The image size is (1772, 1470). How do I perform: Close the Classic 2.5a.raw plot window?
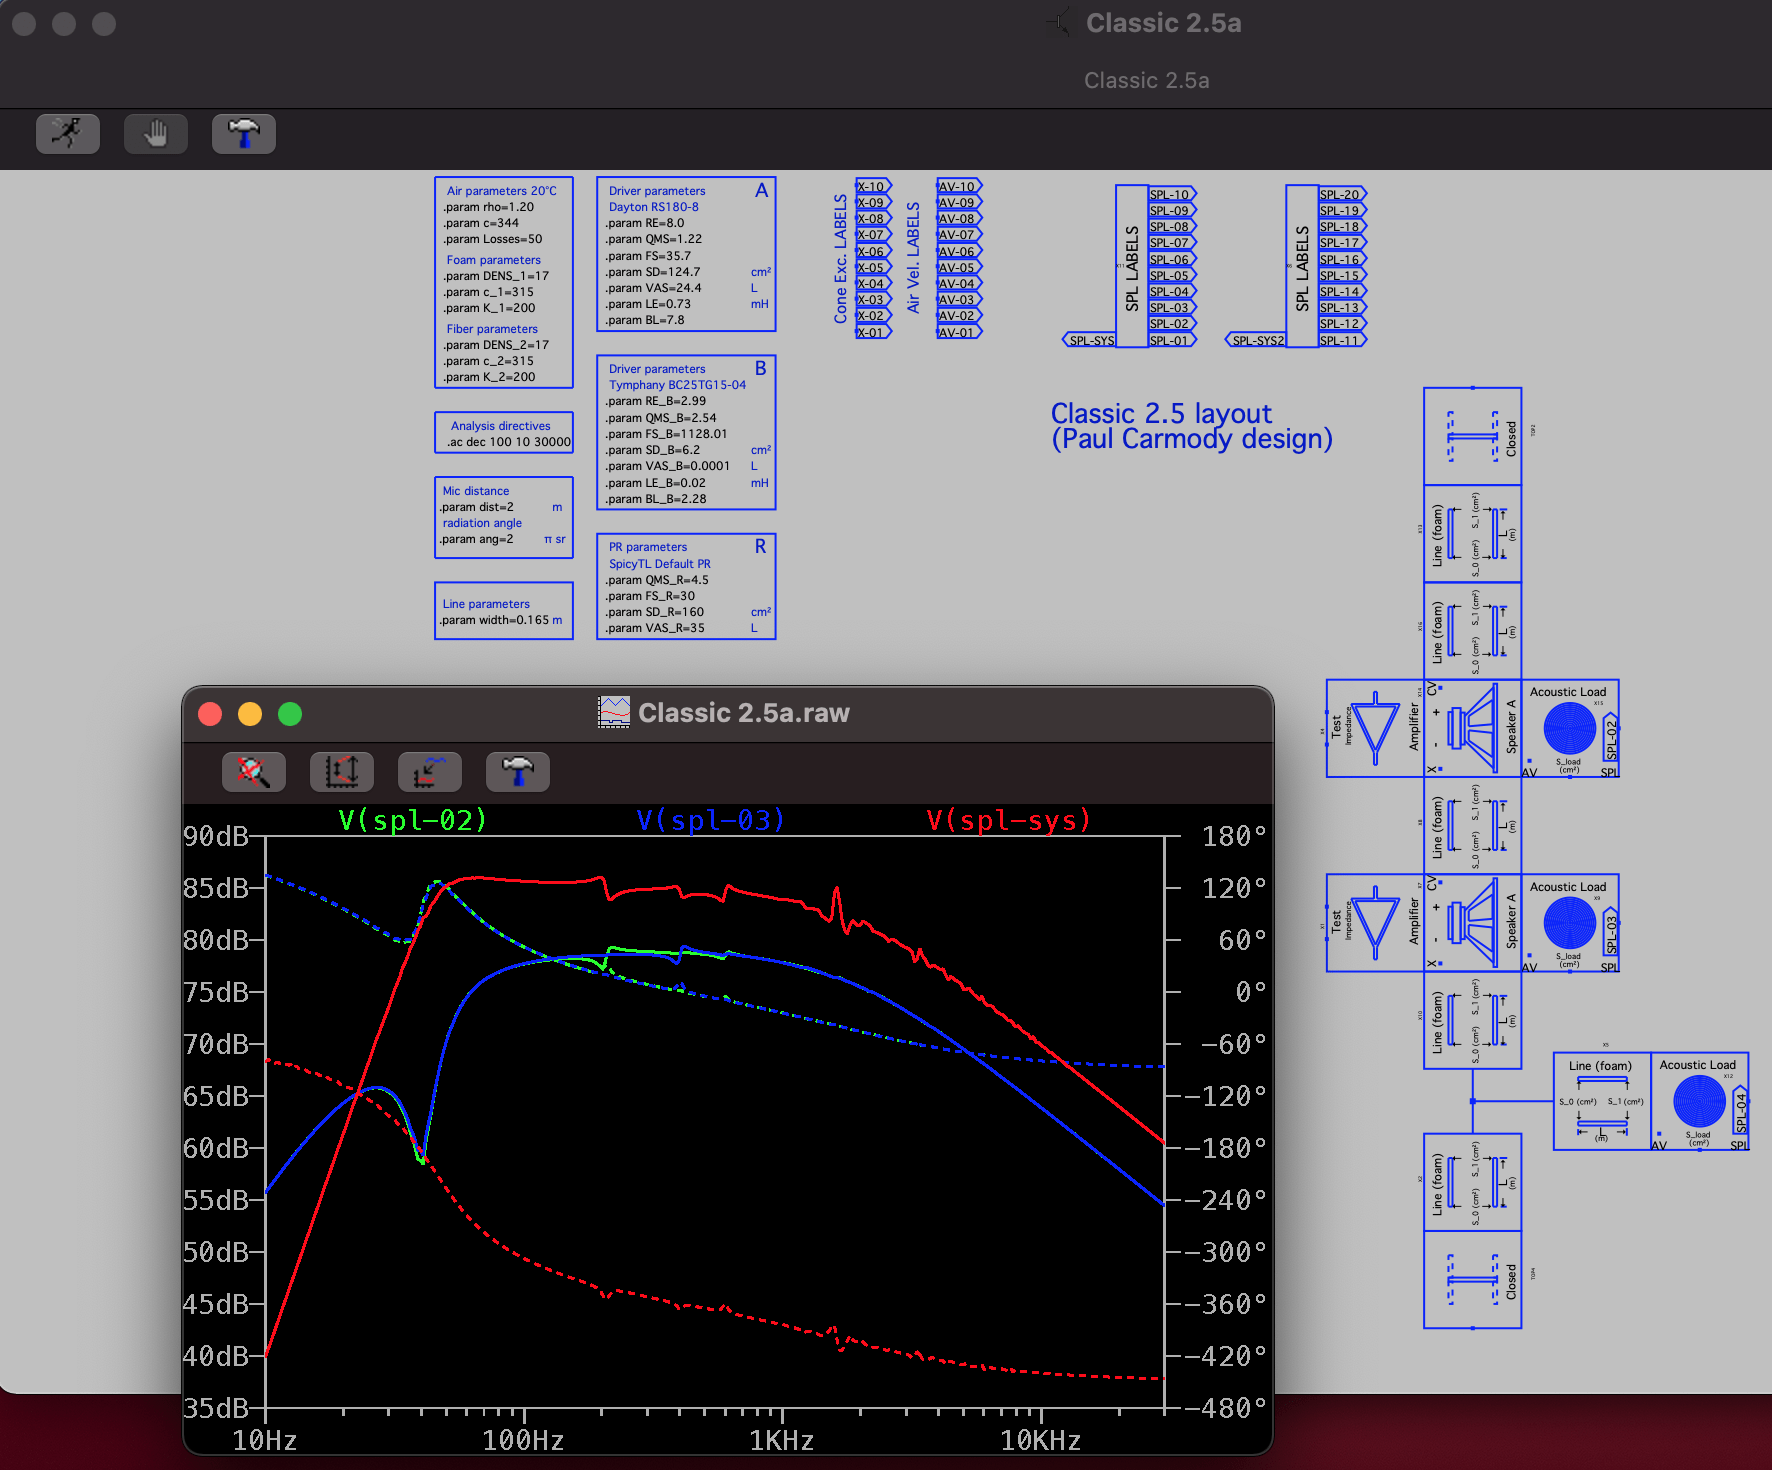click(210, 713)
